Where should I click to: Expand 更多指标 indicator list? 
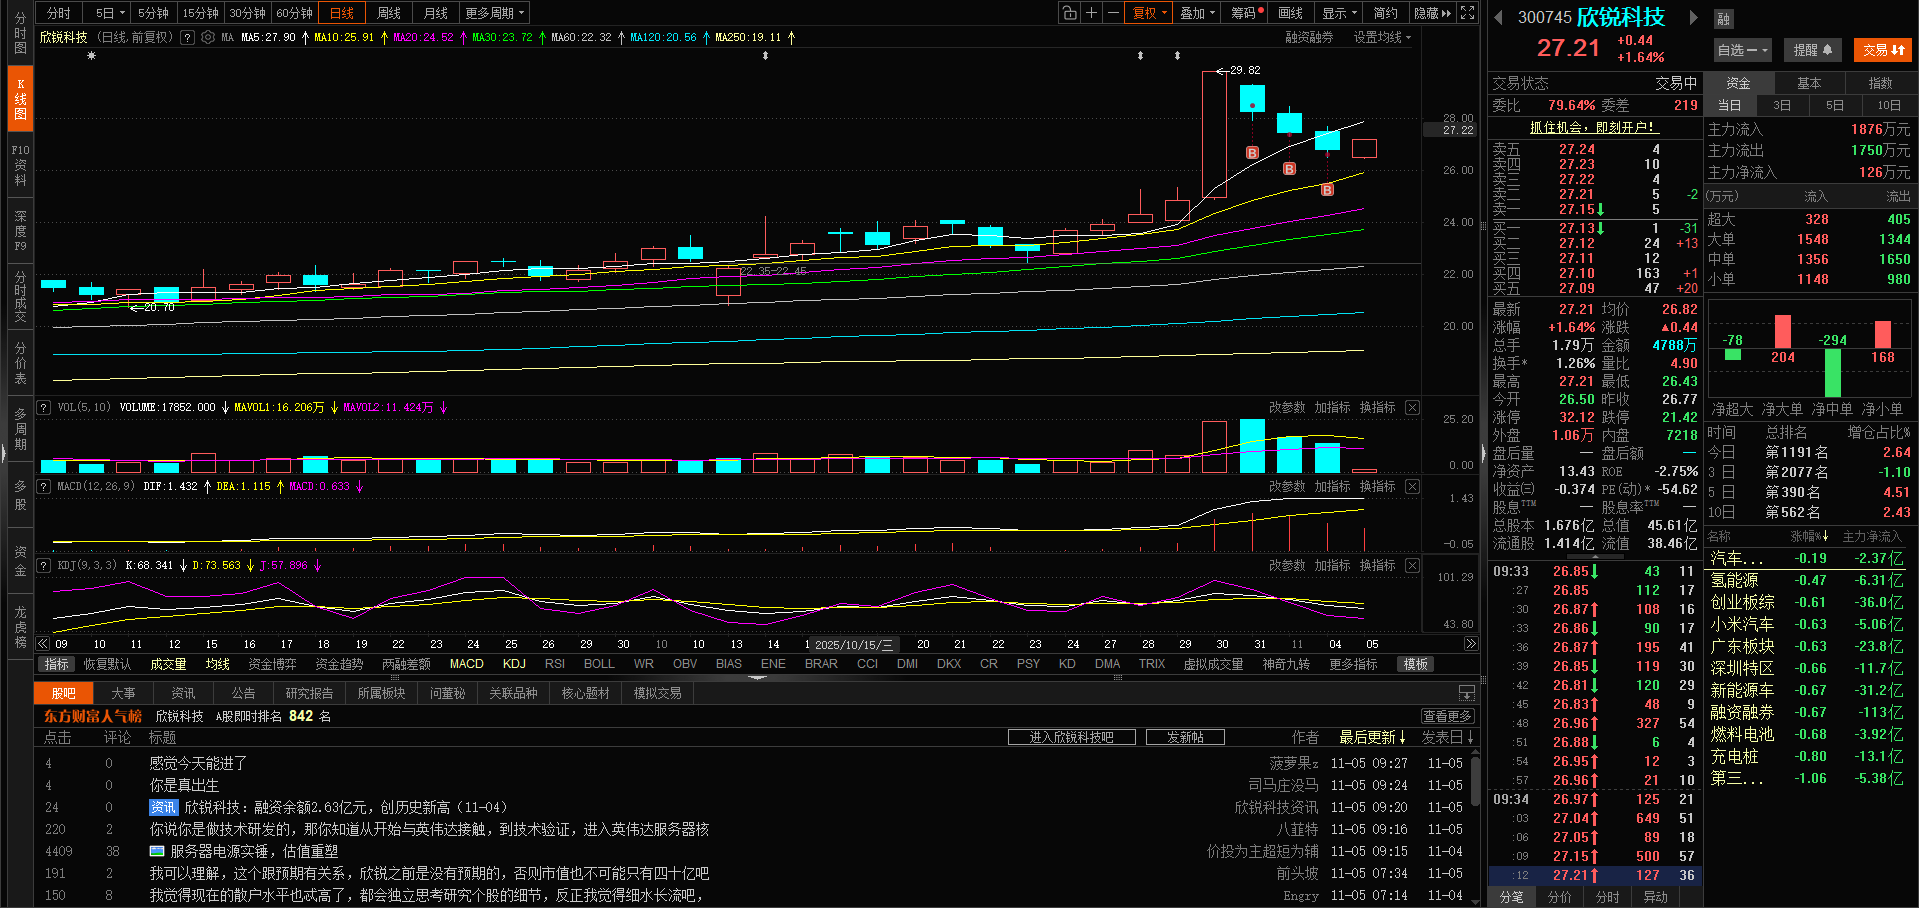point(1353,664)
